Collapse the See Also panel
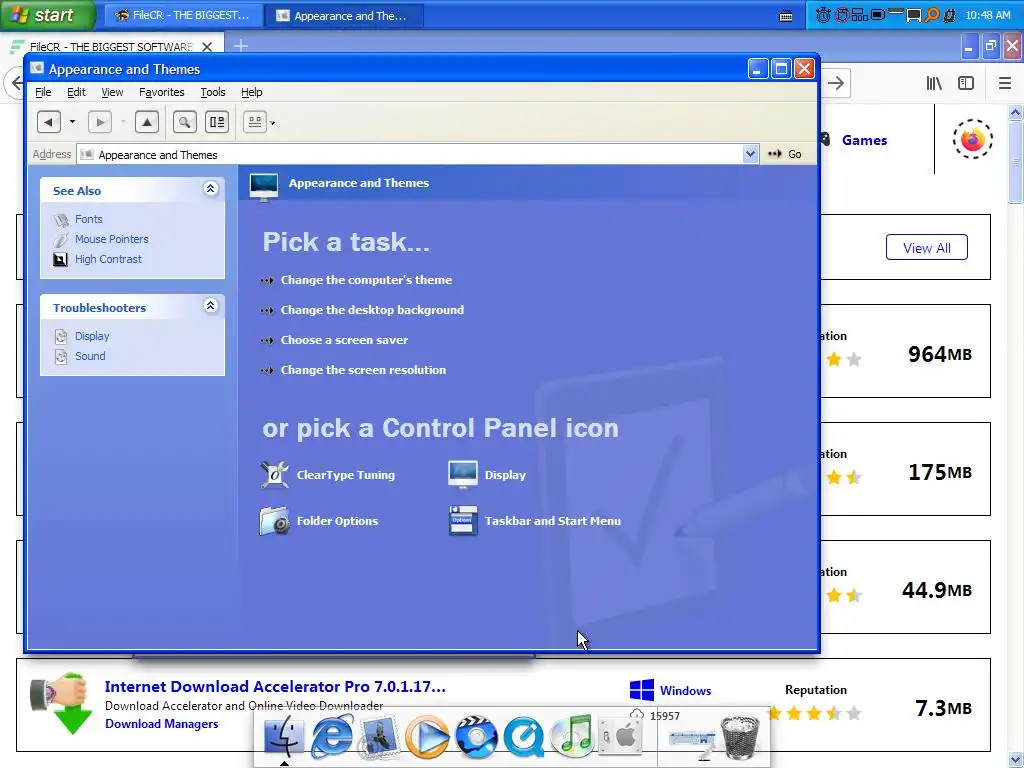The height and width of the screenshot is (768, 1024). click(x=210, y=189)
